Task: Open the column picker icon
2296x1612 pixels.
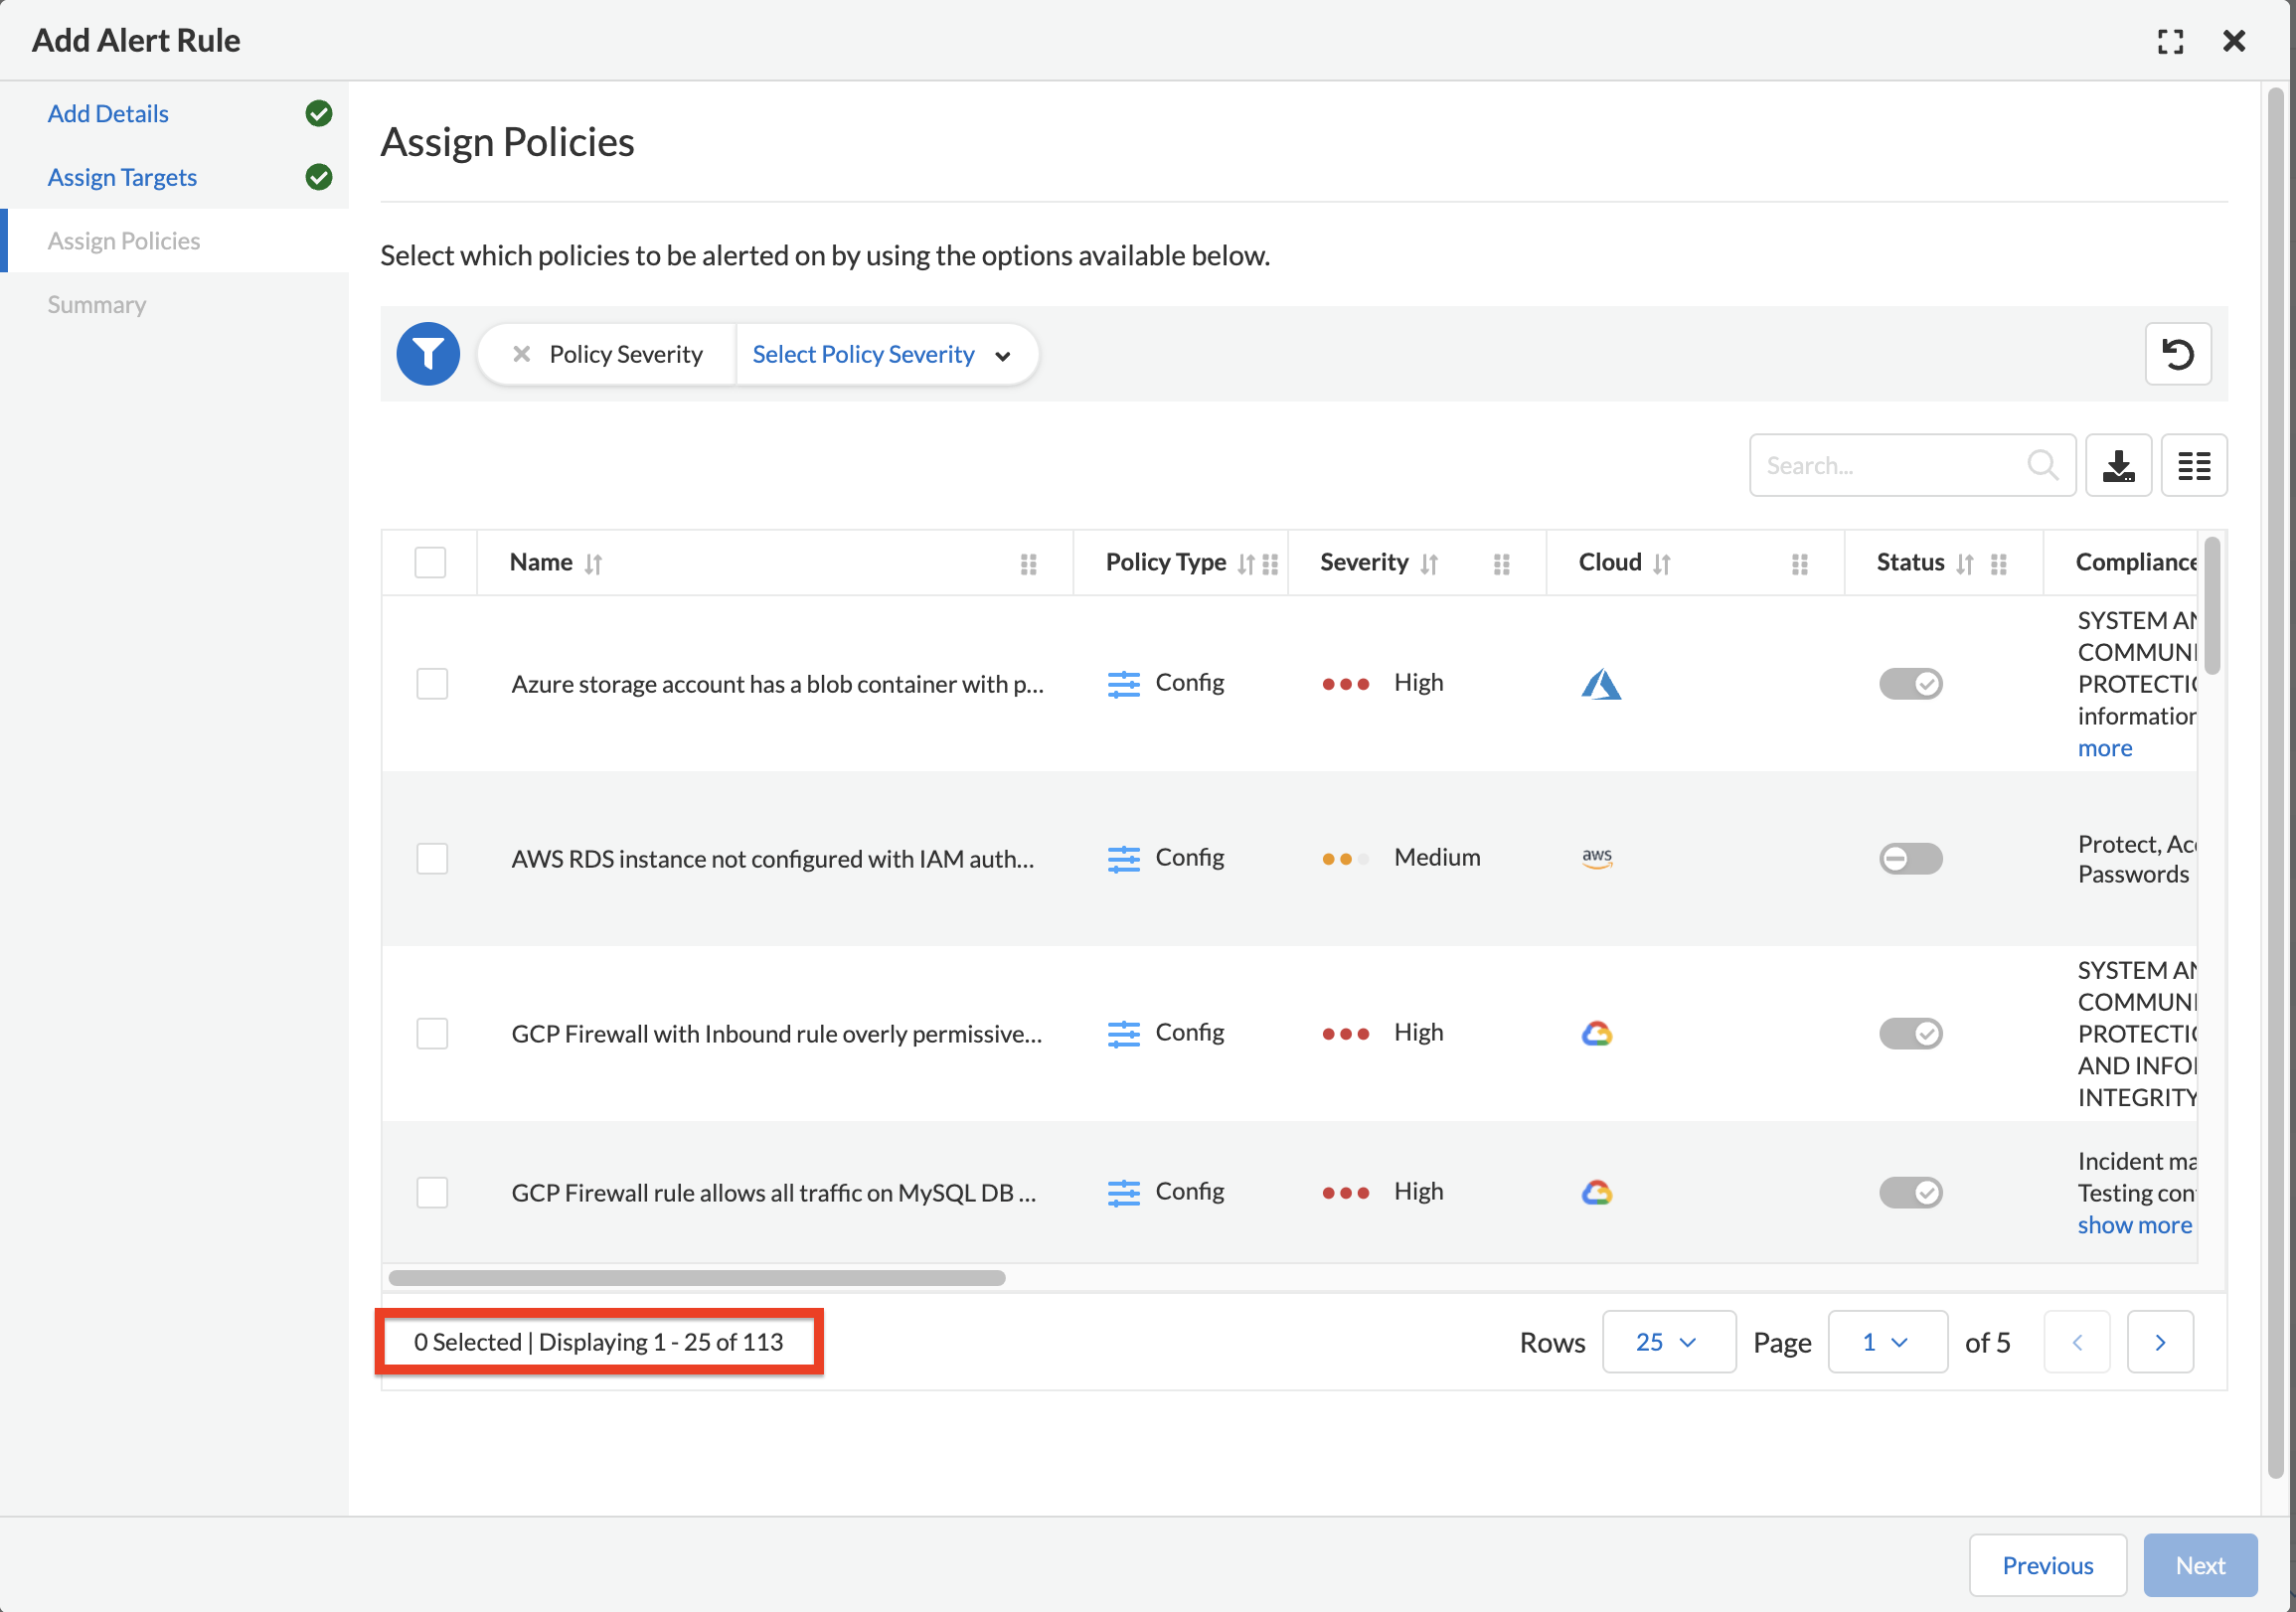Action: [2193, 465]
